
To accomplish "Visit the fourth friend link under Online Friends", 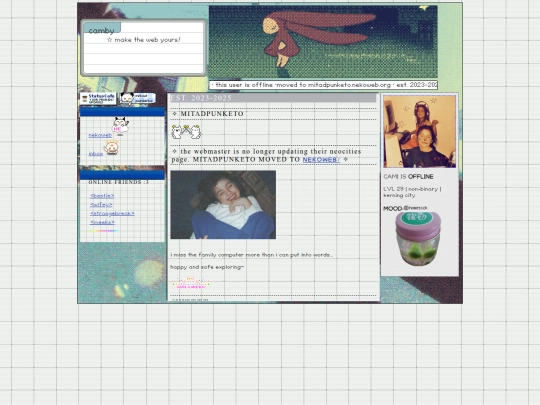I will [102, 222].
